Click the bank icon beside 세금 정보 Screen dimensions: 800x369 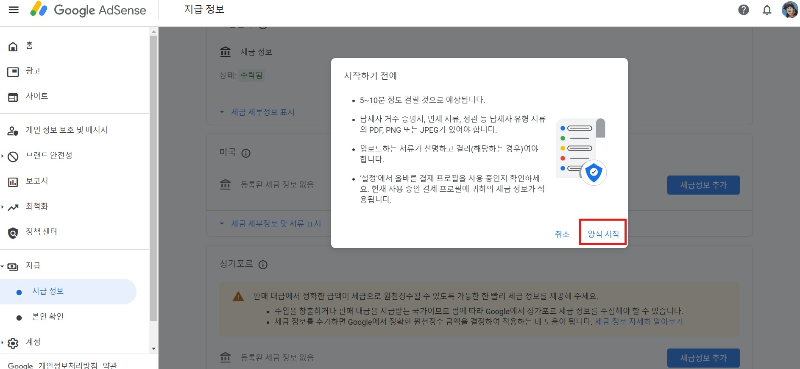click(x=225, y=52)
